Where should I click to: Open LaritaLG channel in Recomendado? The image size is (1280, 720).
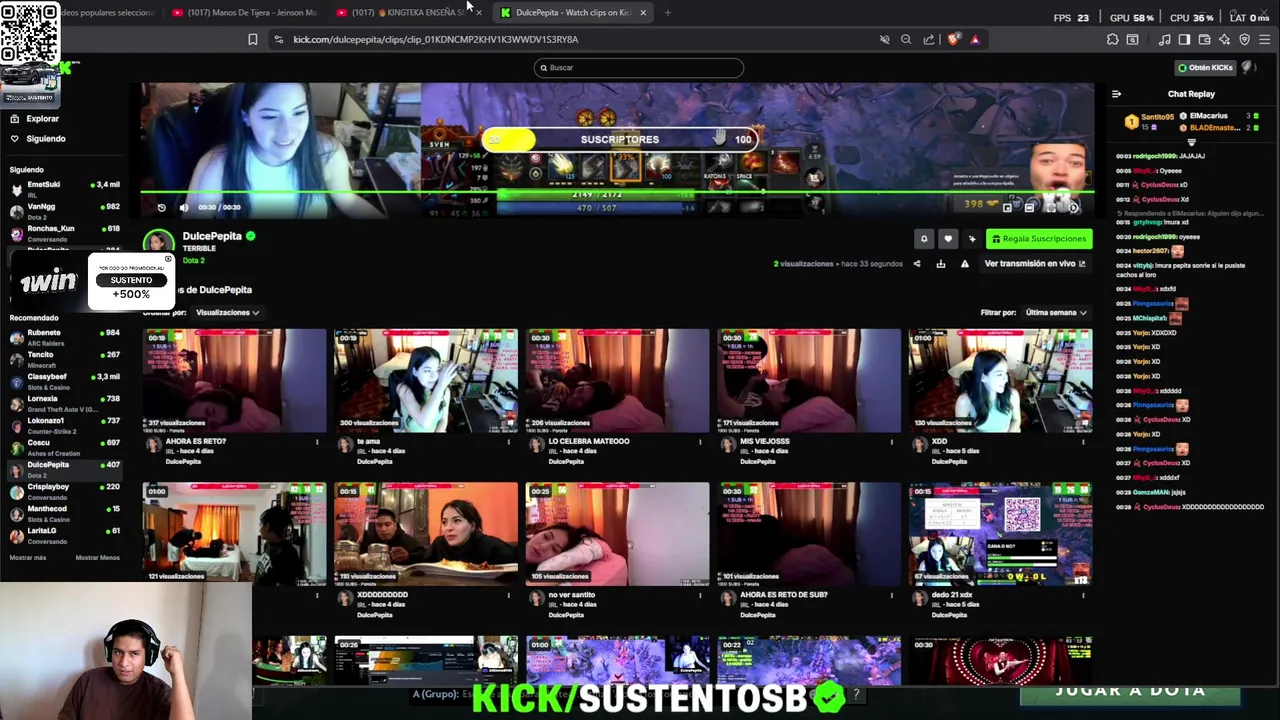click(65, 535)
